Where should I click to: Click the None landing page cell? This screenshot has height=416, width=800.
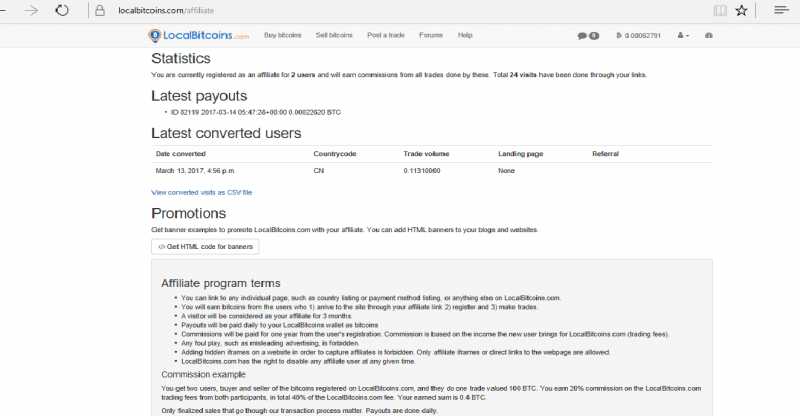(506, 170)
